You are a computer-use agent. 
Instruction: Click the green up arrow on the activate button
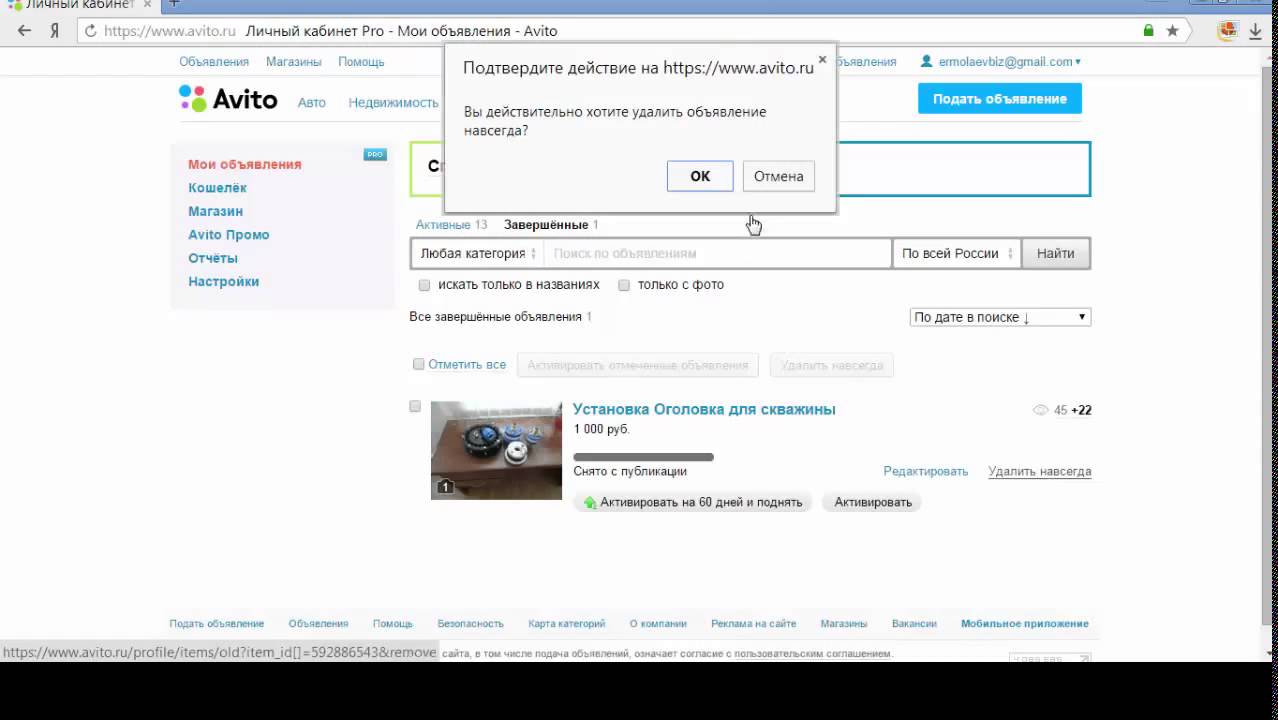590,502
